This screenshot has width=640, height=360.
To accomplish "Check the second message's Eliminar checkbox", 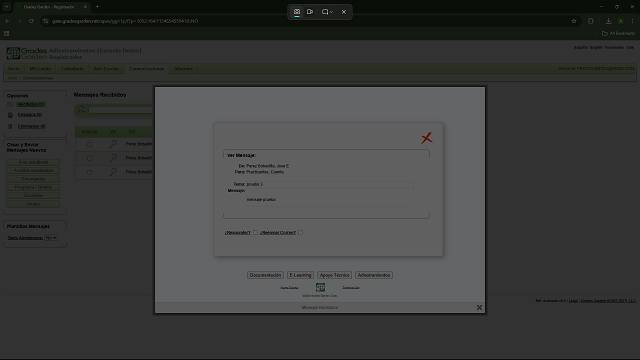I will tap(89, 158).
